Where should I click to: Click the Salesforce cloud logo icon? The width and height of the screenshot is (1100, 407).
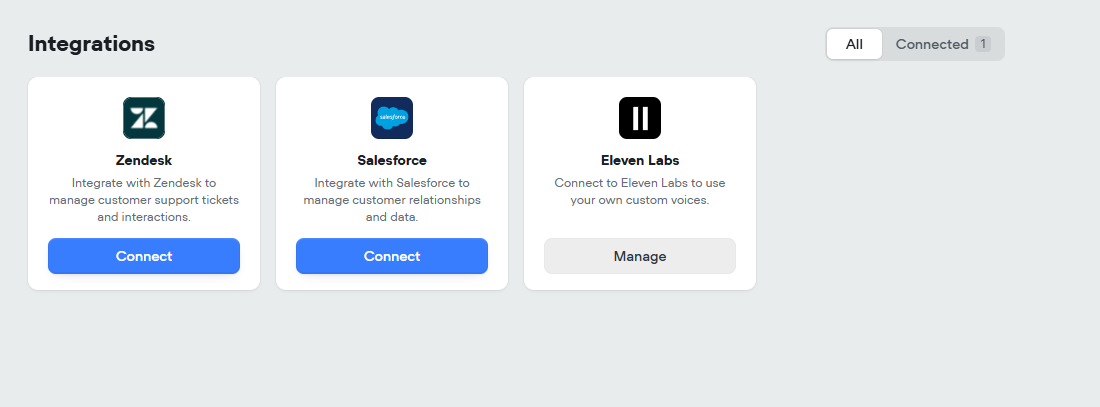coord(391,118)
